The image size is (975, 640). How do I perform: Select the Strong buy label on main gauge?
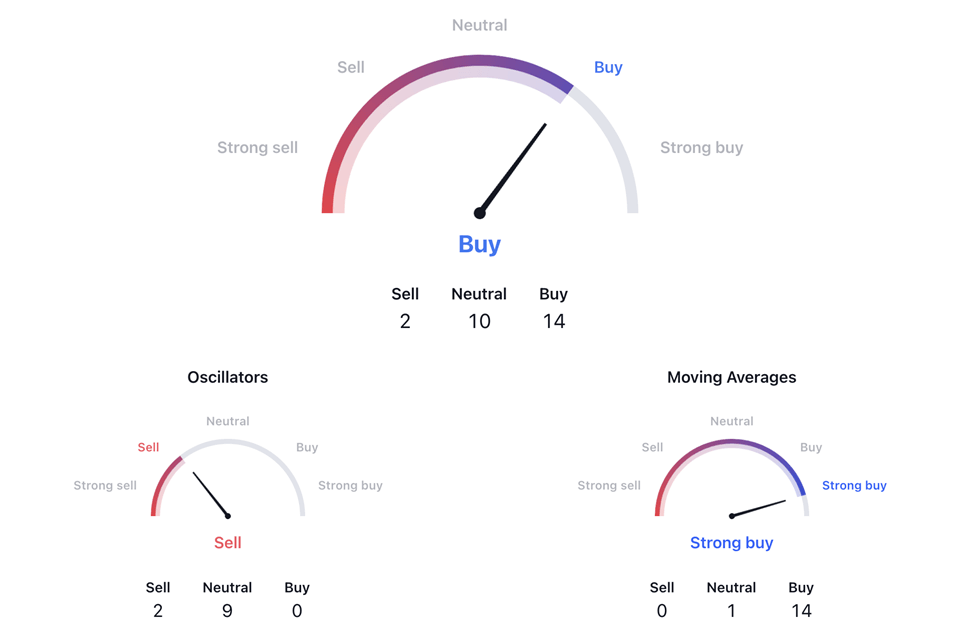click(701, 148)
